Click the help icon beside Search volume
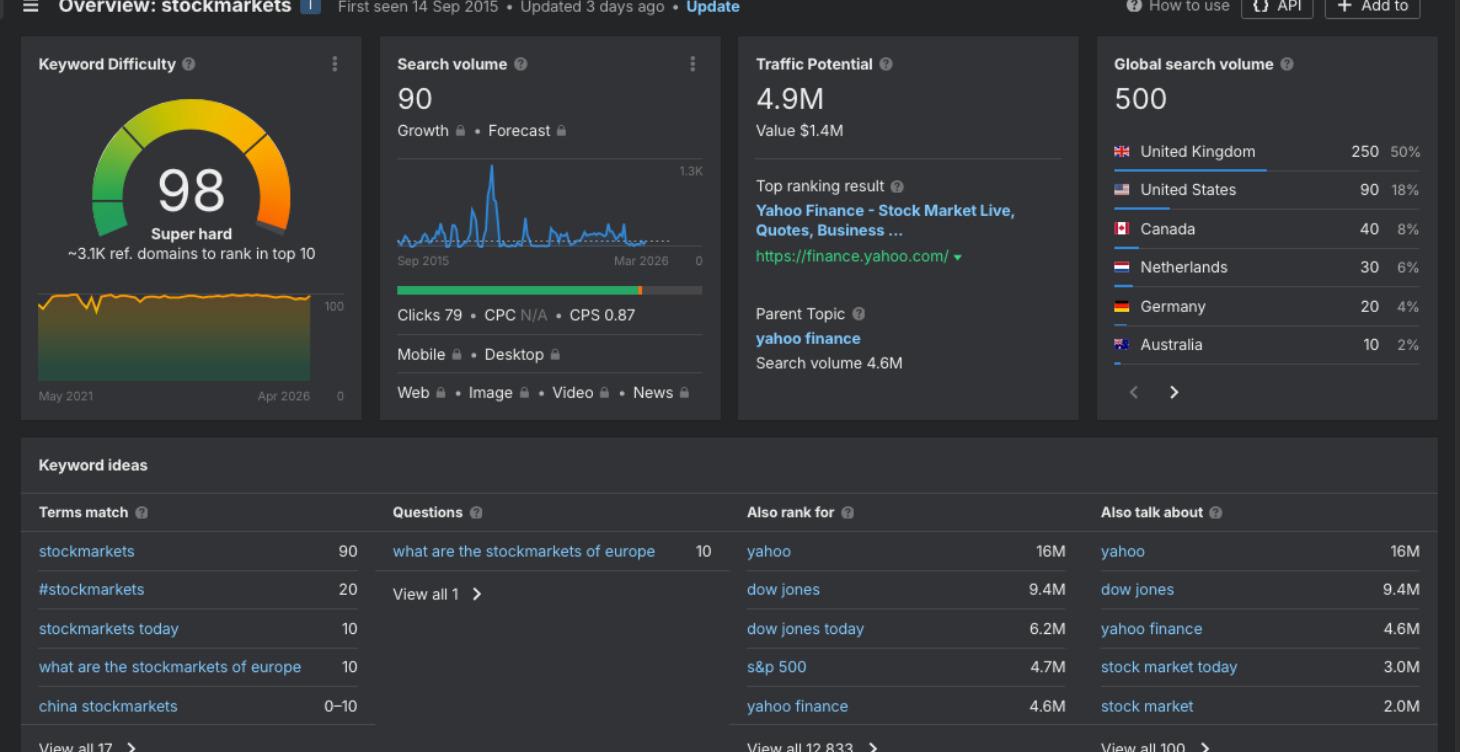The image size is (1460, 752). [521, 64]
